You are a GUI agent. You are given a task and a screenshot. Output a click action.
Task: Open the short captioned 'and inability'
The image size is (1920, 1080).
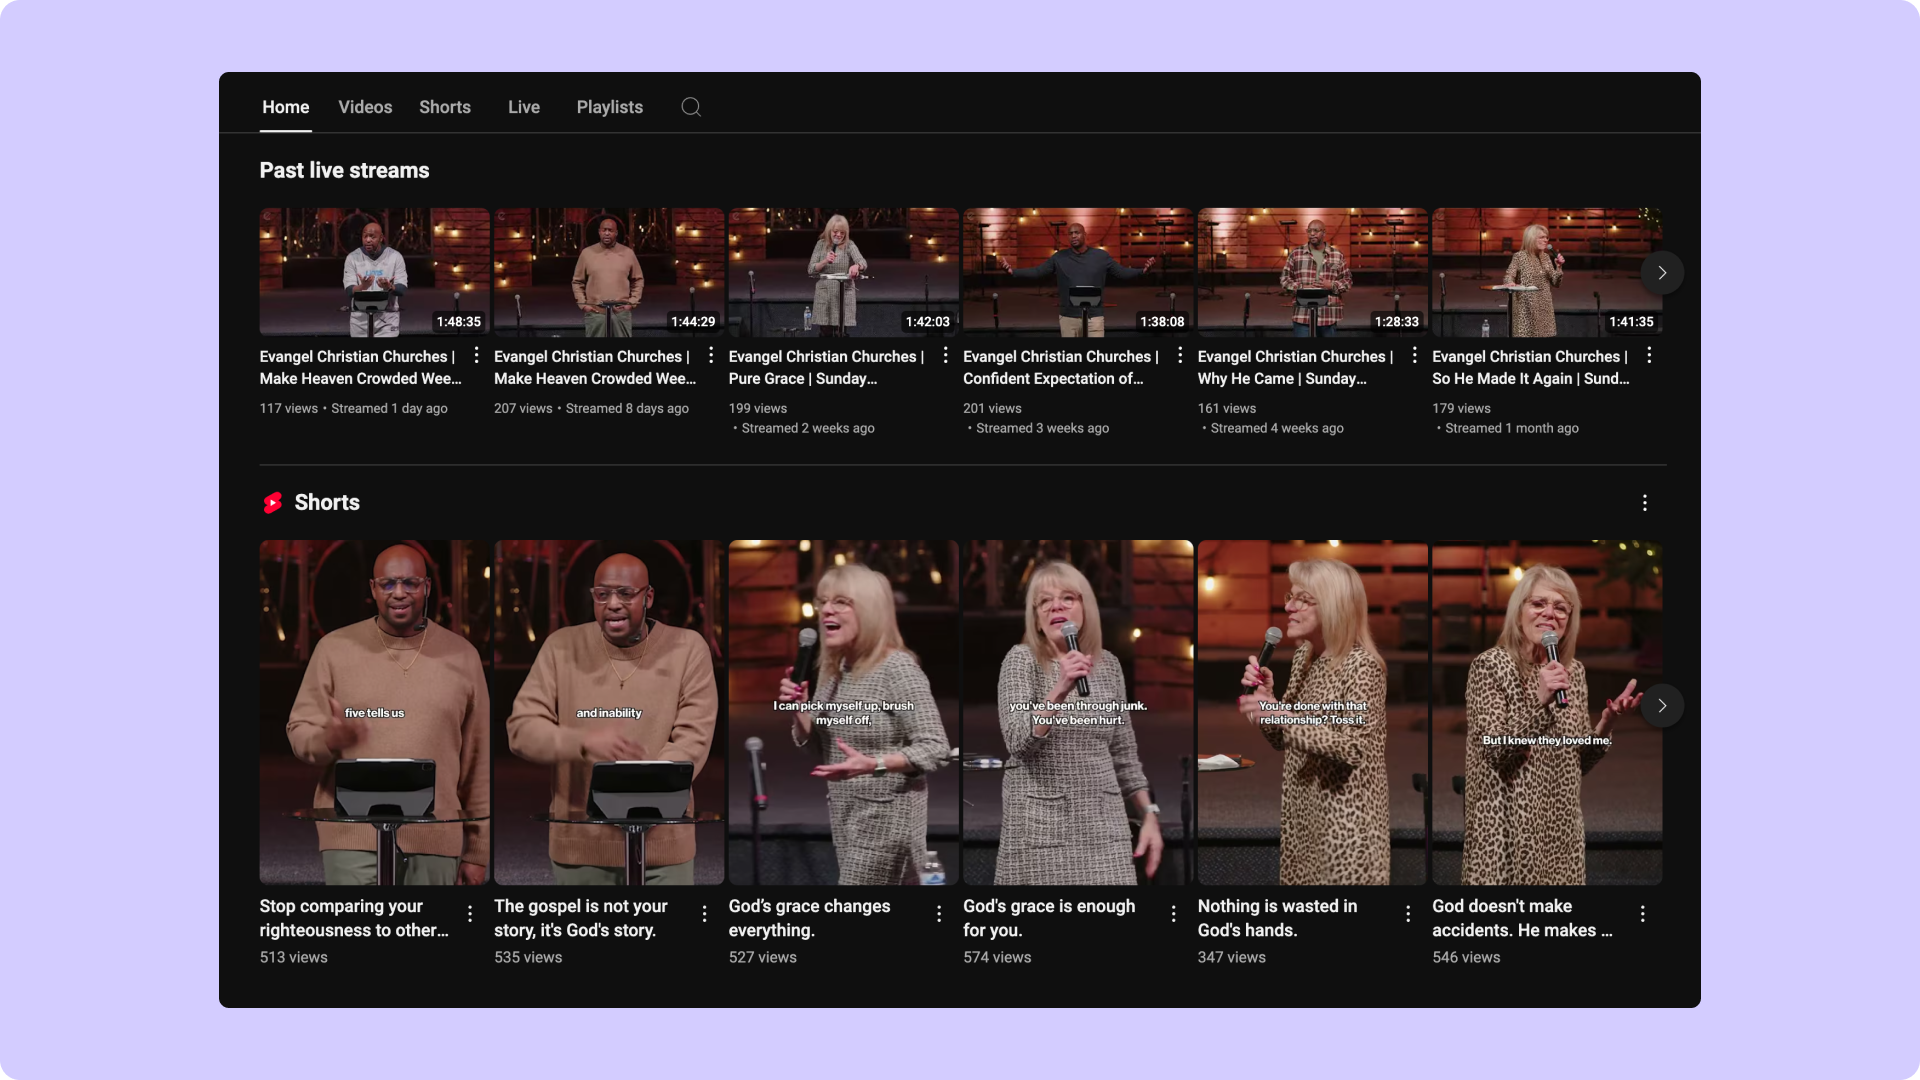tap(609, 712)
